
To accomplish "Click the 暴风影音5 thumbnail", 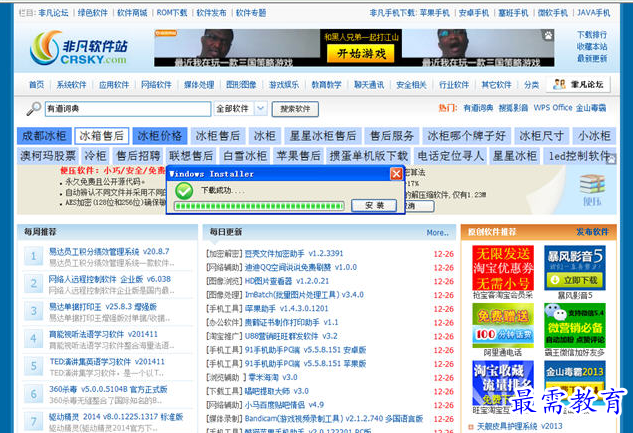I will coord(575,268).
